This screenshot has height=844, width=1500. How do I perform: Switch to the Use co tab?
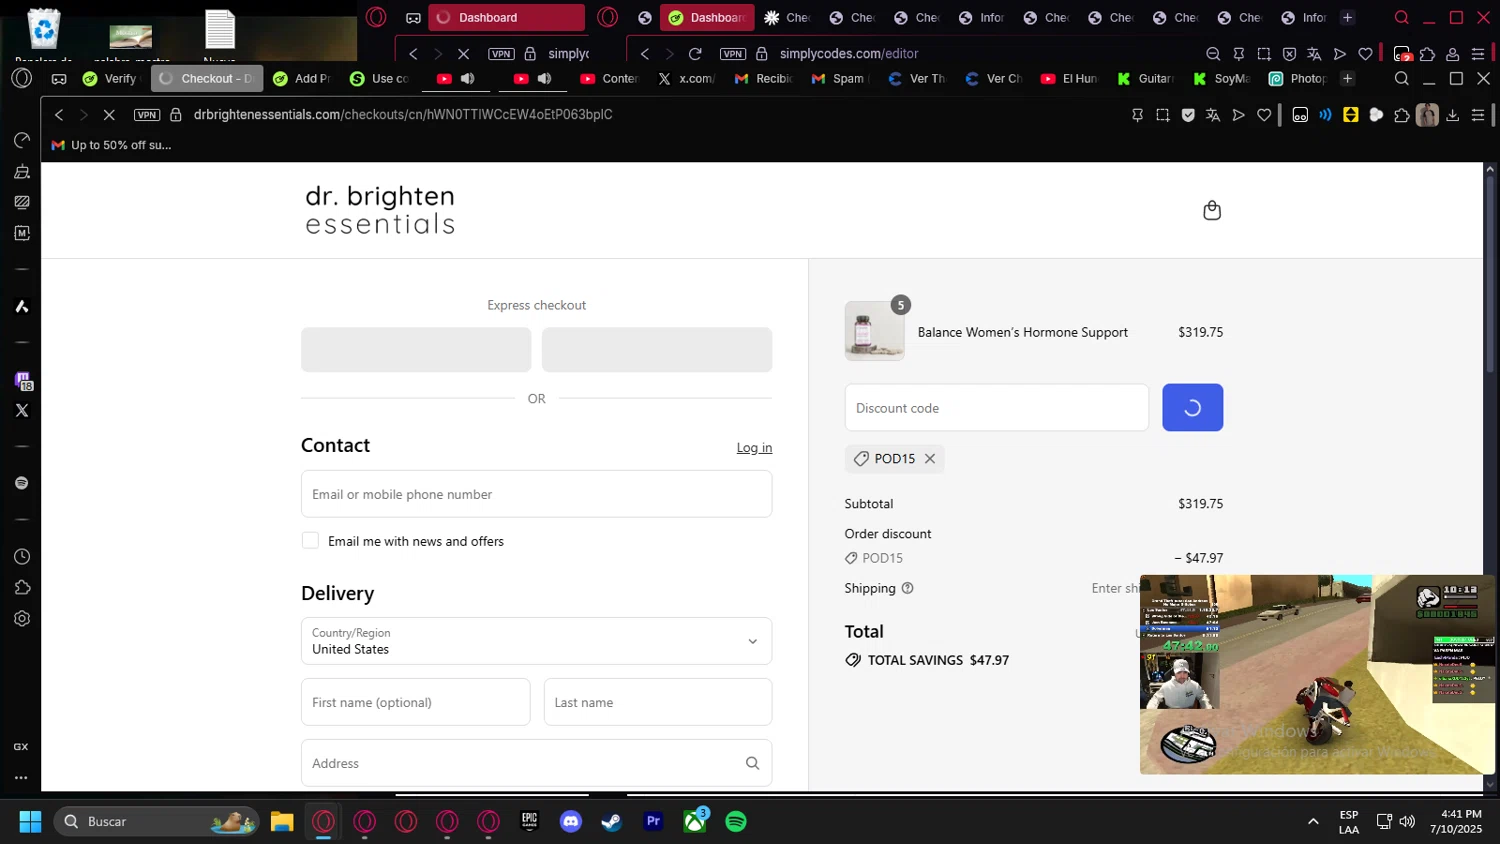pos(379,79)
